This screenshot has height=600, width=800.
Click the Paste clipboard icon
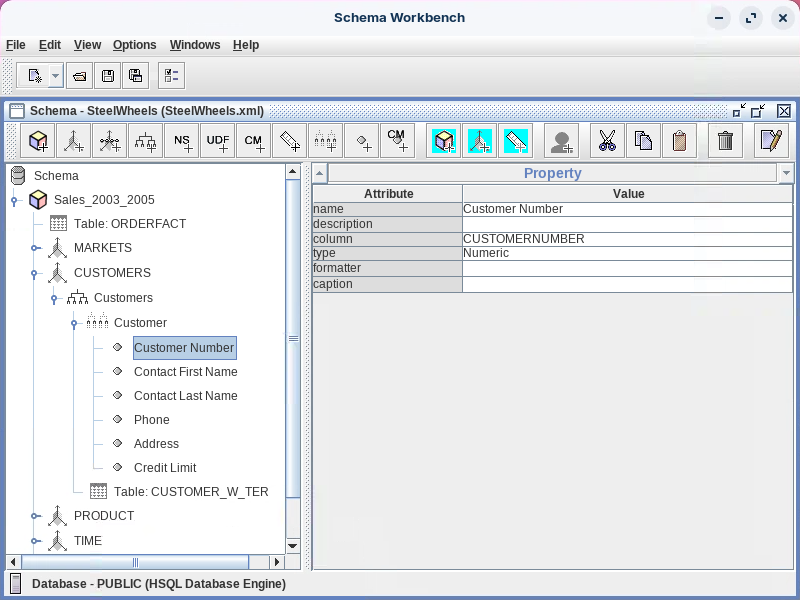679,141
